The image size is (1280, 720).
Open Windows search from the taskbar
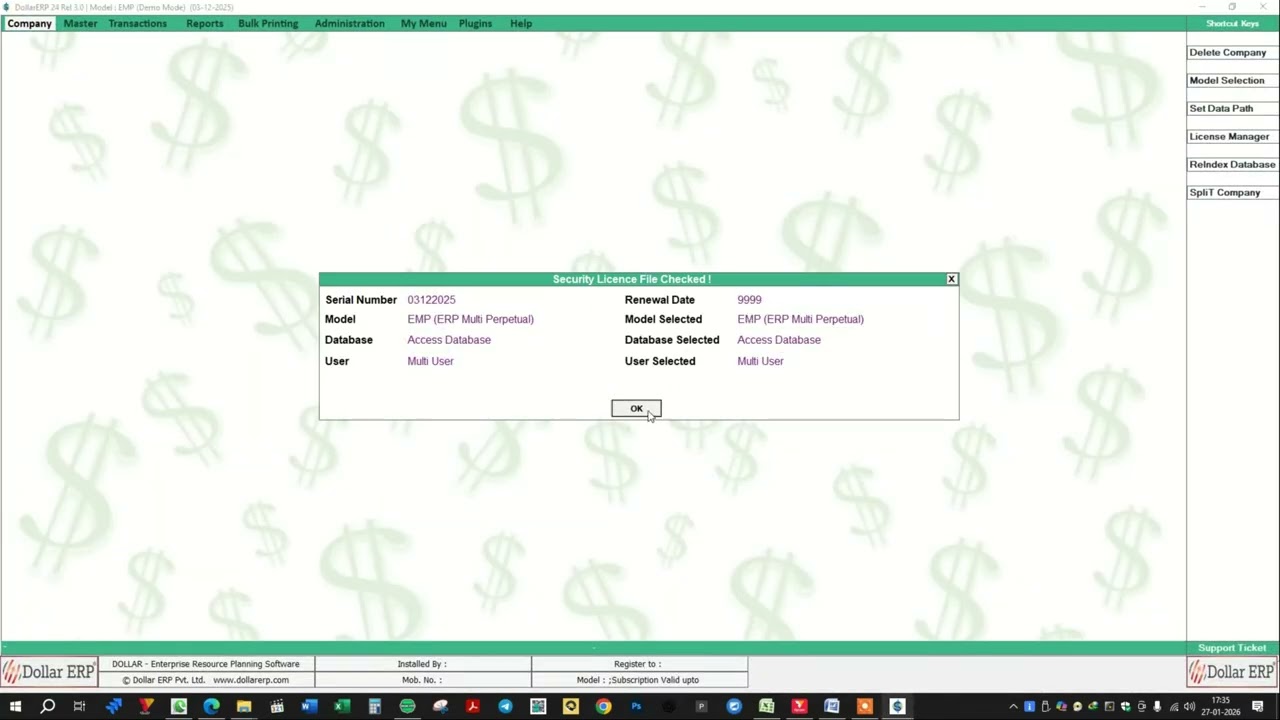(47, 707)
